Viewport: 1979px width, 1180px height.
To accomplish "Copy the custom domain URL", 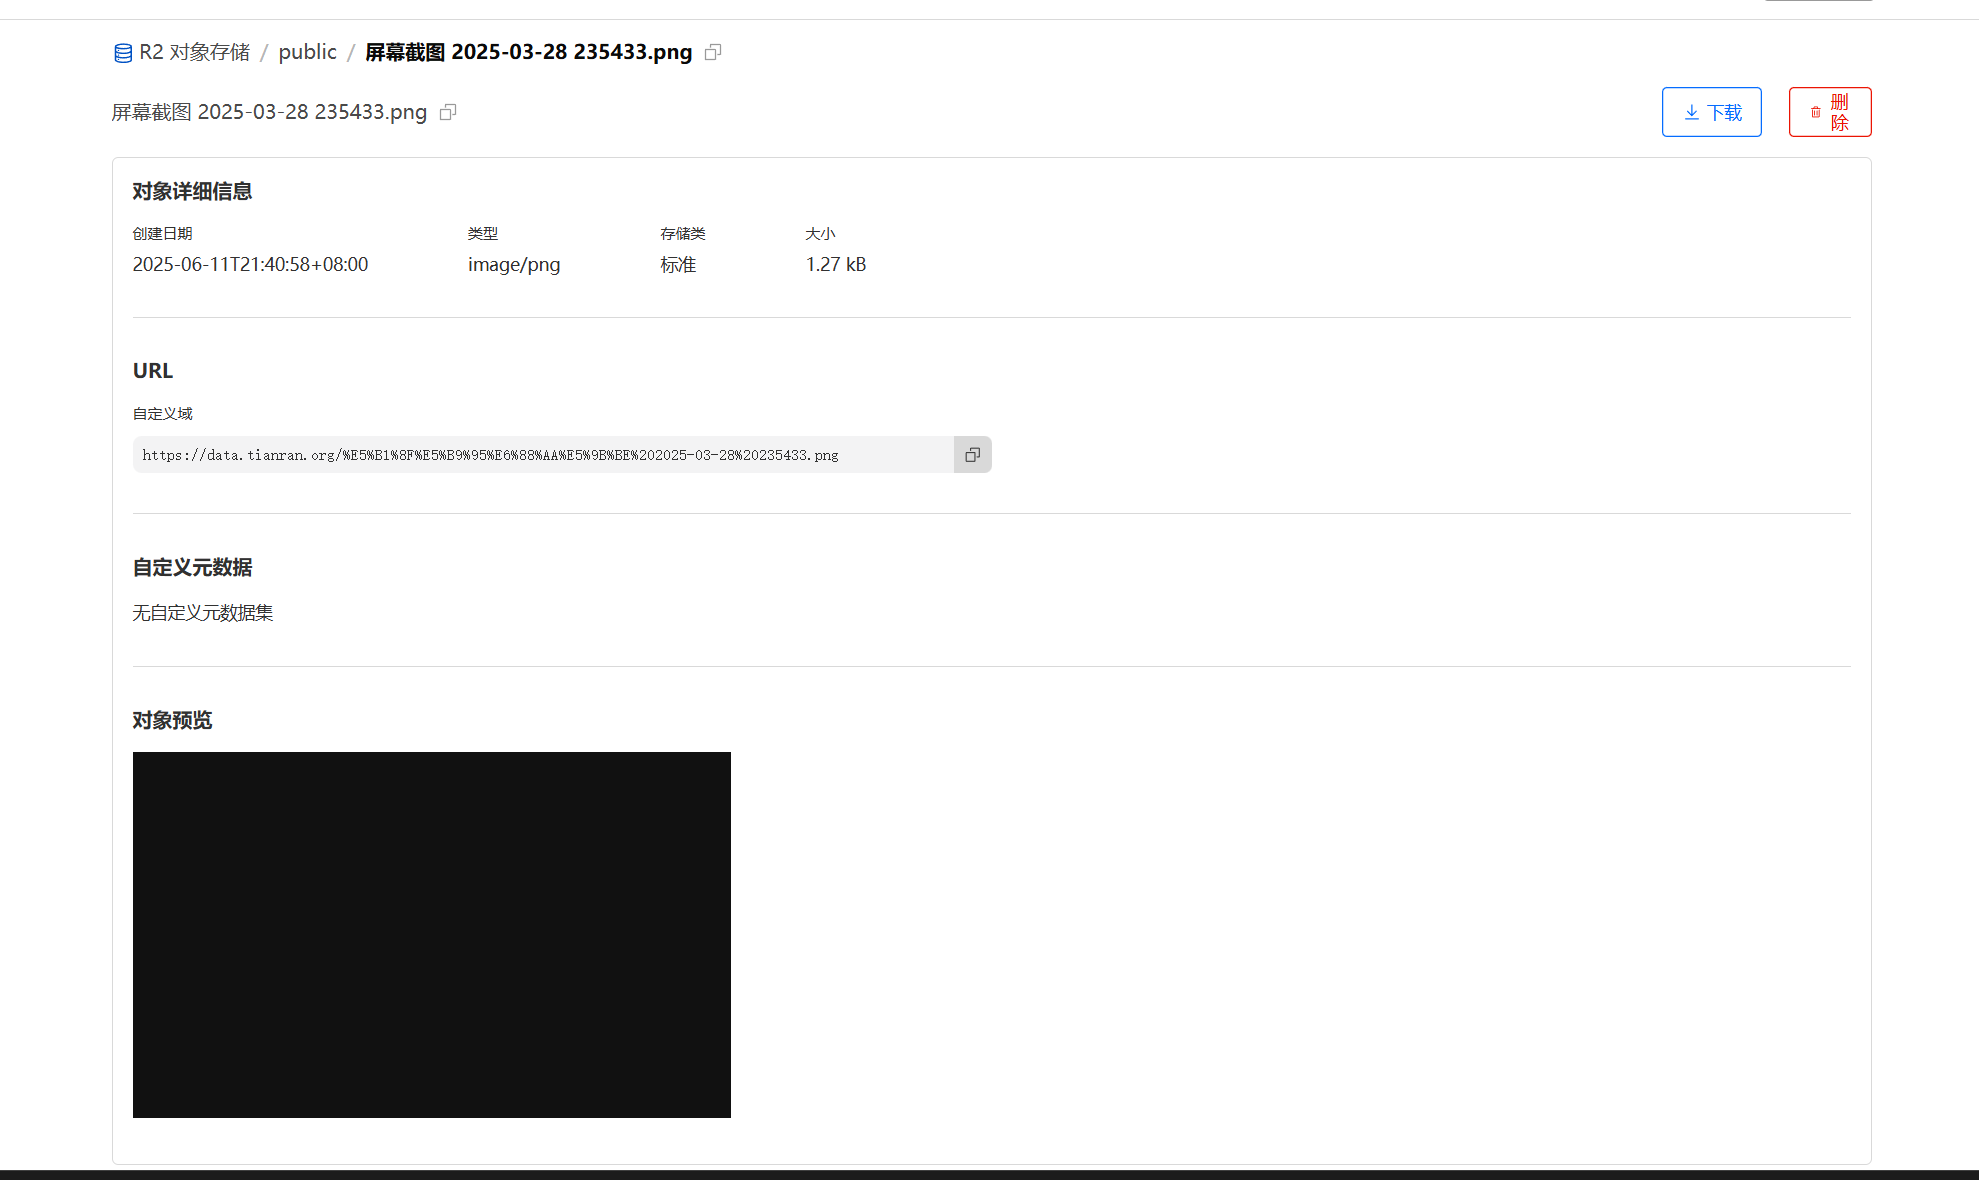I will coord(972,455).
